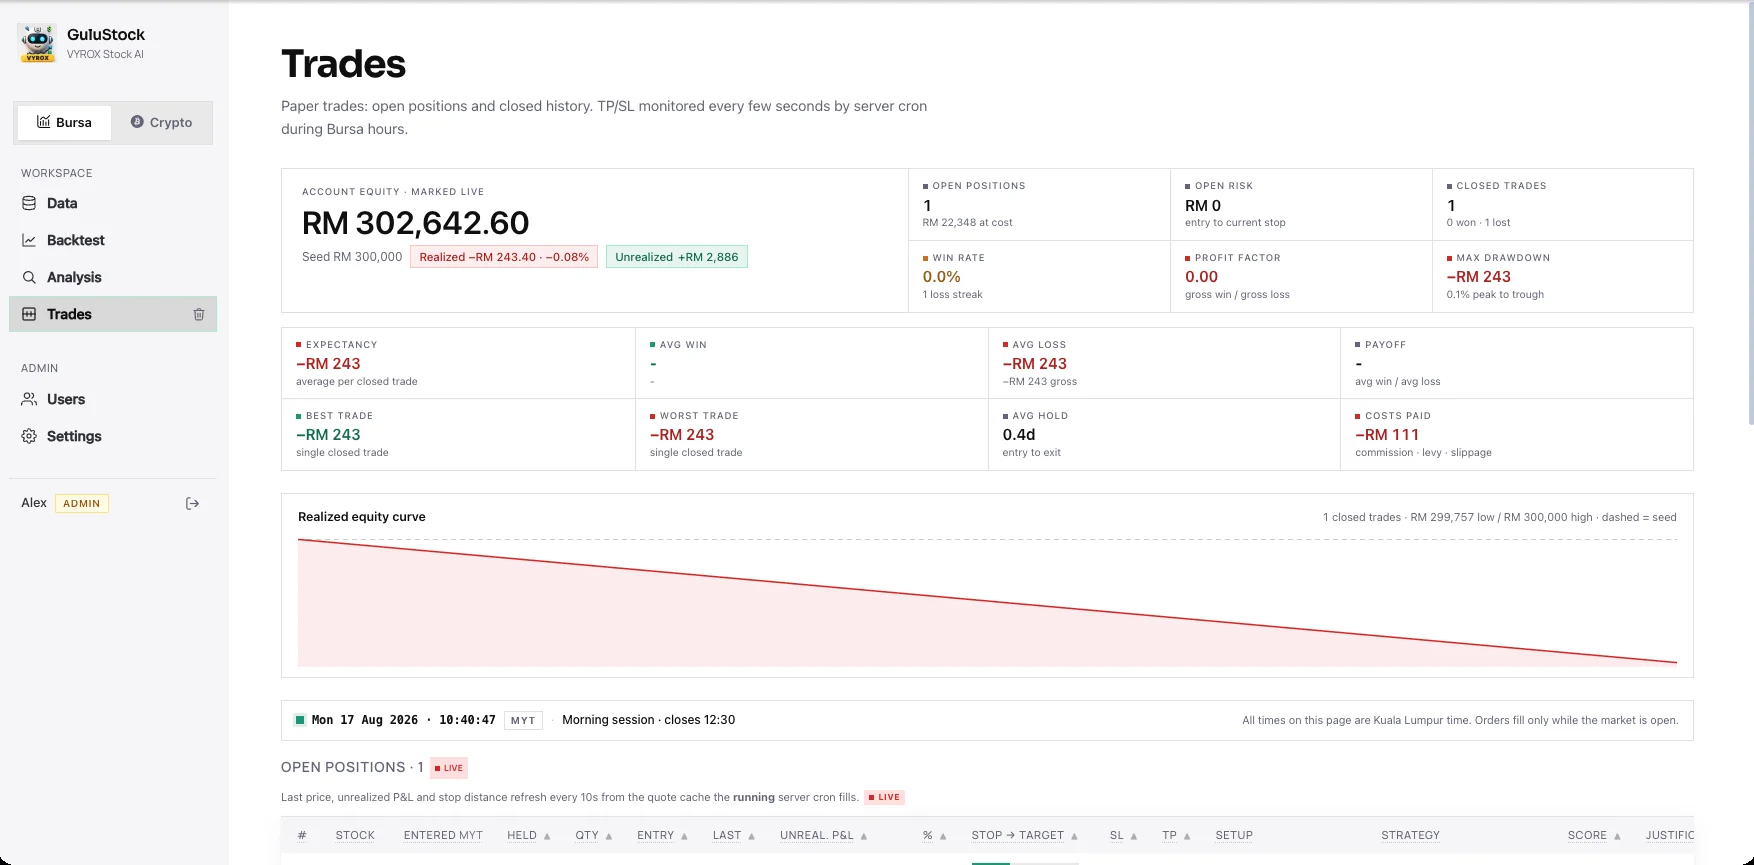
Task: Click the Realized equity curve title
Action: click(x=362, y=517)
